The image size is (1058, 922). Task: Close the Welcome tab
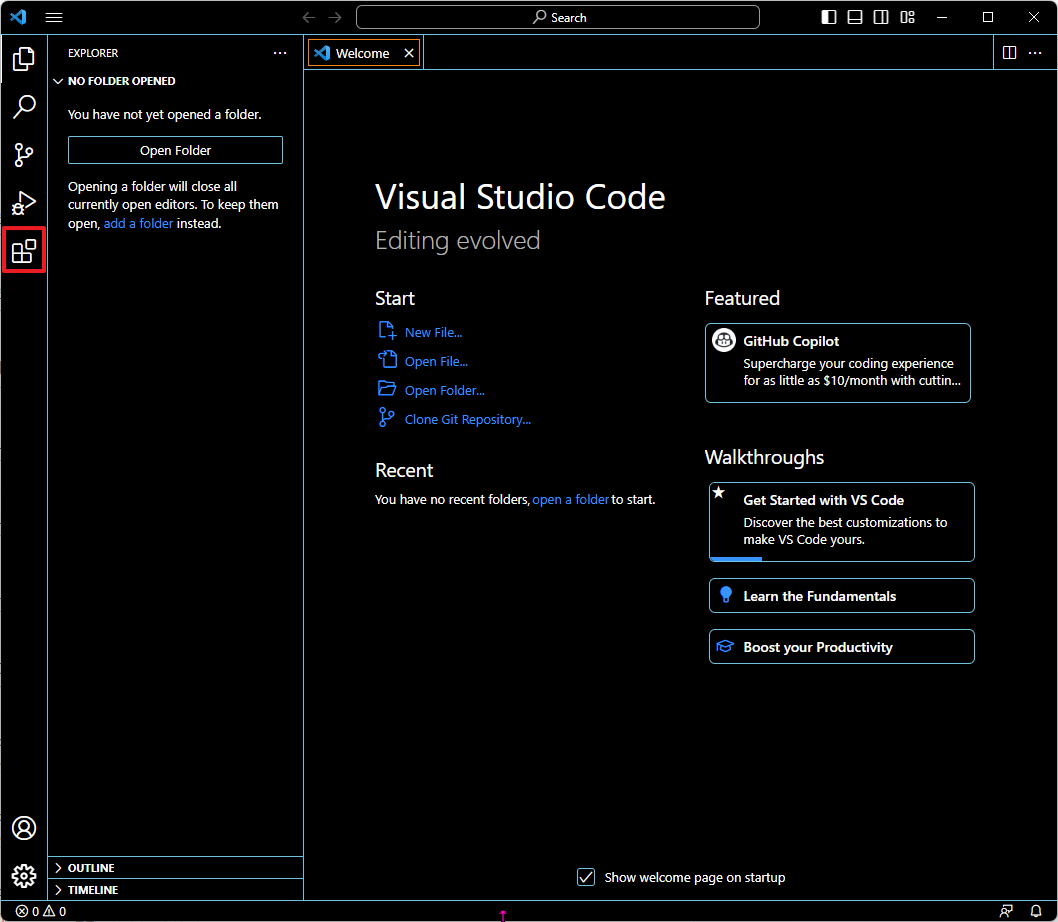click(x=409, y=53)
